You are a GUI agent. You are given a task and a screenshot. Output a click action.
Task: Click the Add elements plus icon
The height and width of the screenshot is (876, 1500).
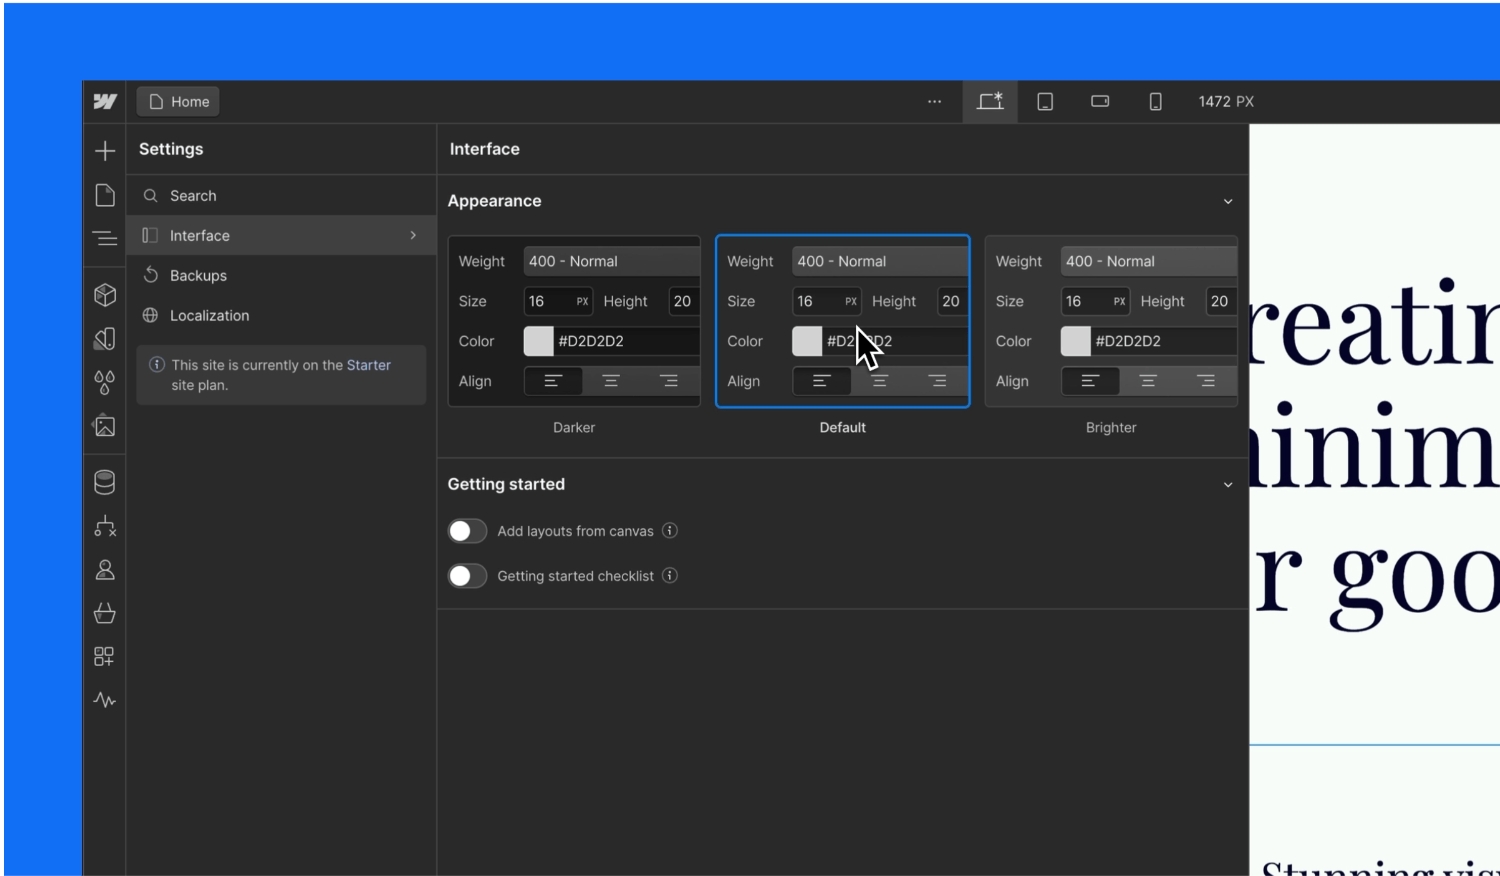[105, 151]
